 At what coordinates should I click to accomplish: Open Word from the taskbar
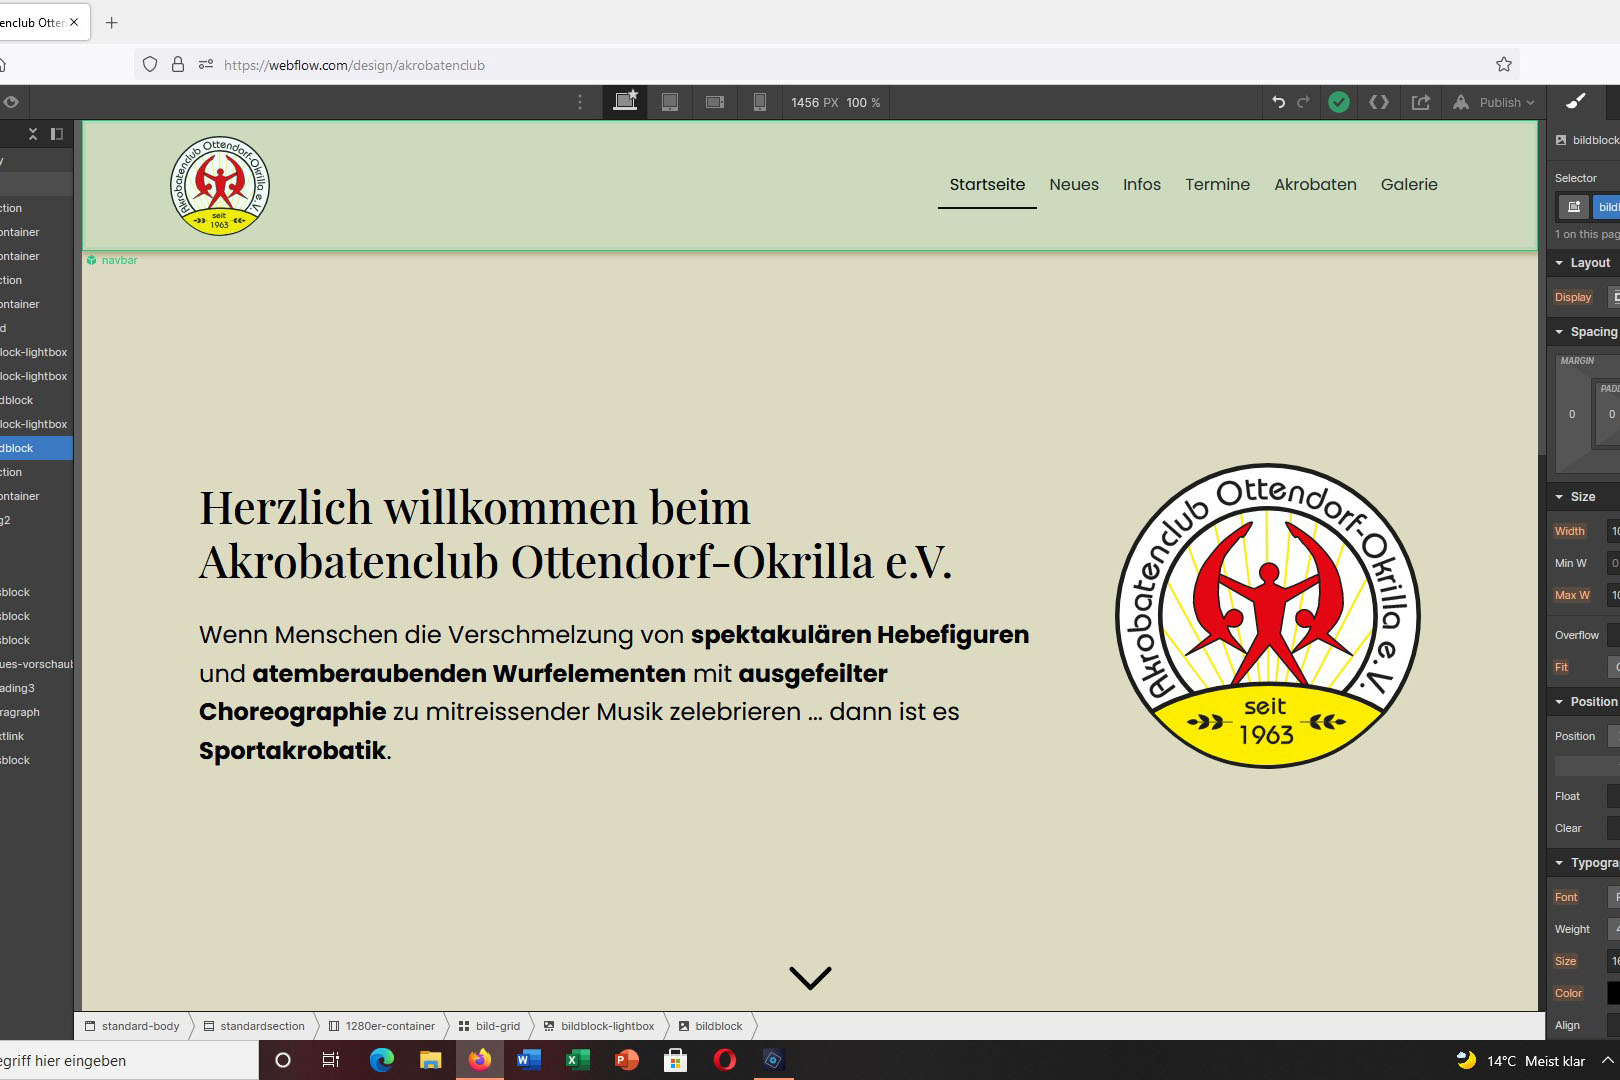pos(528,1060)
